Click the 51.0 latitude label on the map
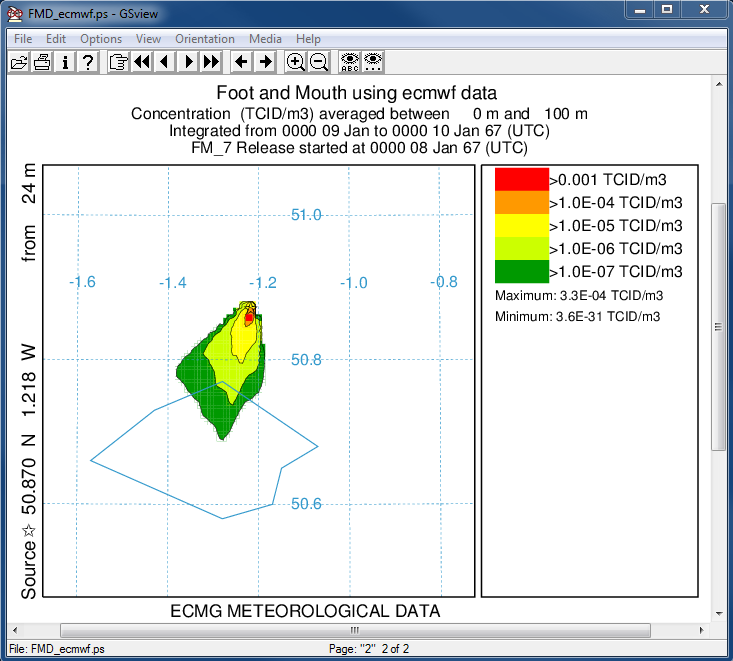The image size is (733, 661). 306,215
